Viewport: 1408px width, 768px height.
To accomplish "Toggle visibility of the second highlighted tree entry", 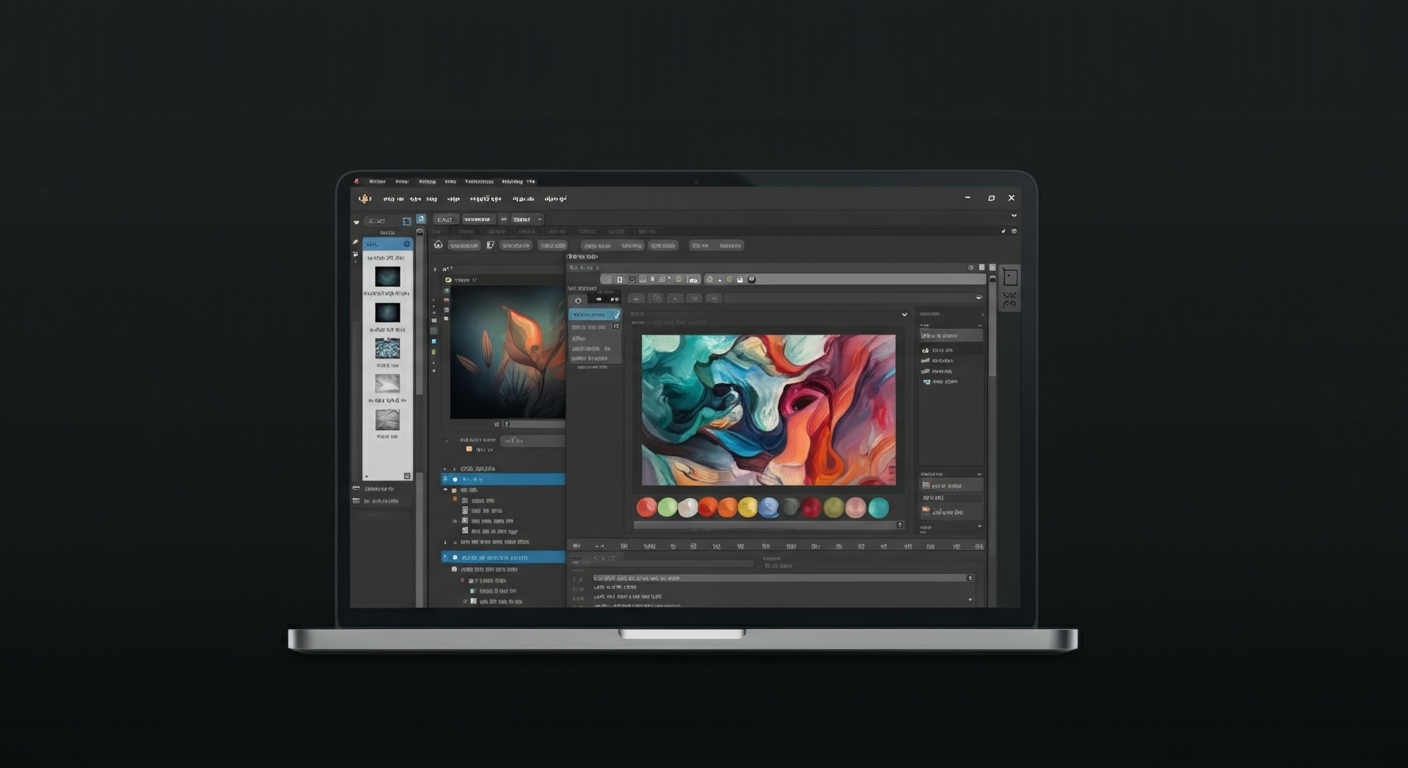I will point(454,558).
